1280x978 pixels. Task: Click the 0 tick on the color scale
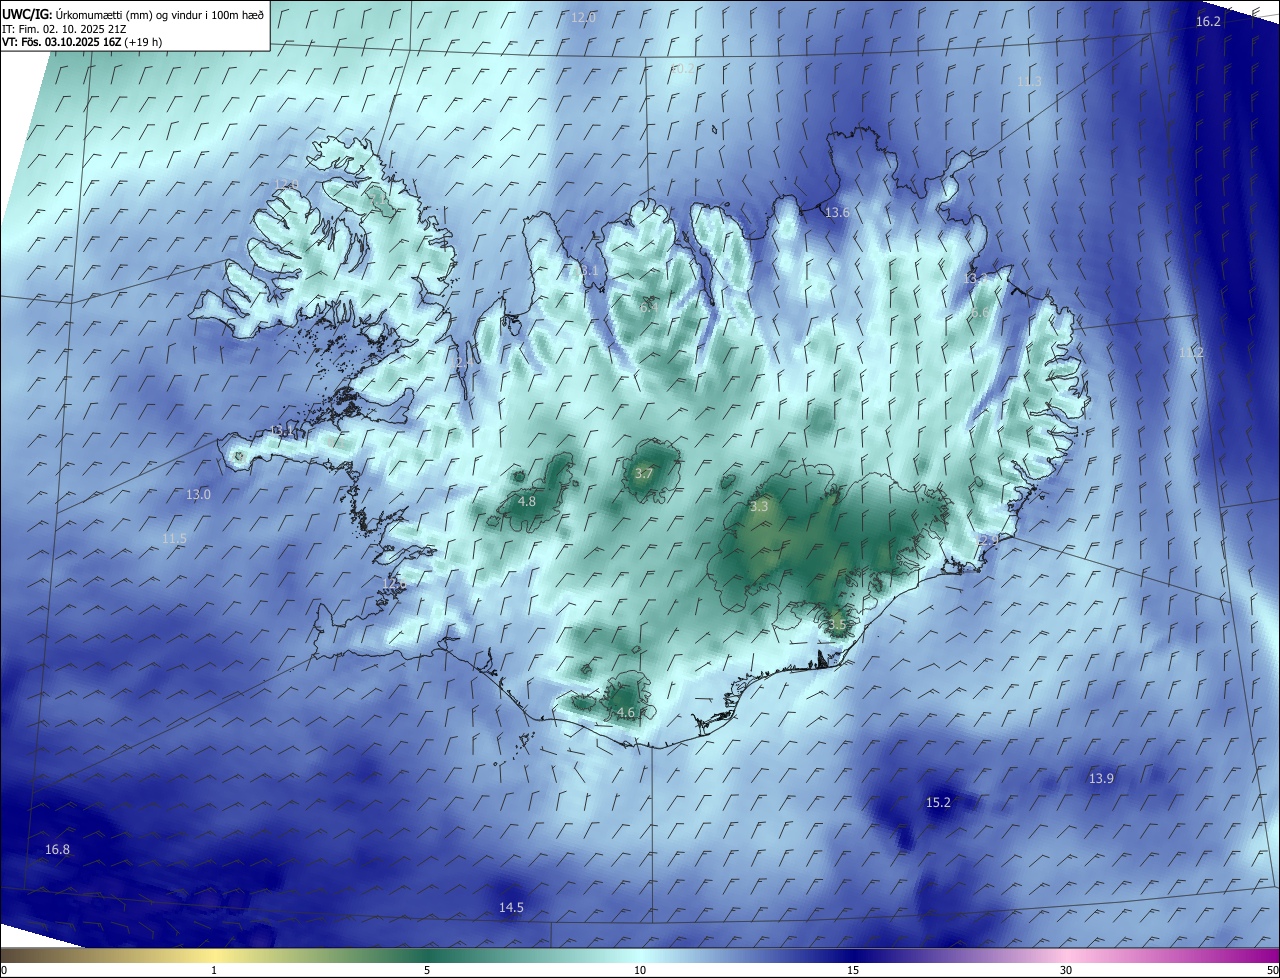tap(4, 970)
